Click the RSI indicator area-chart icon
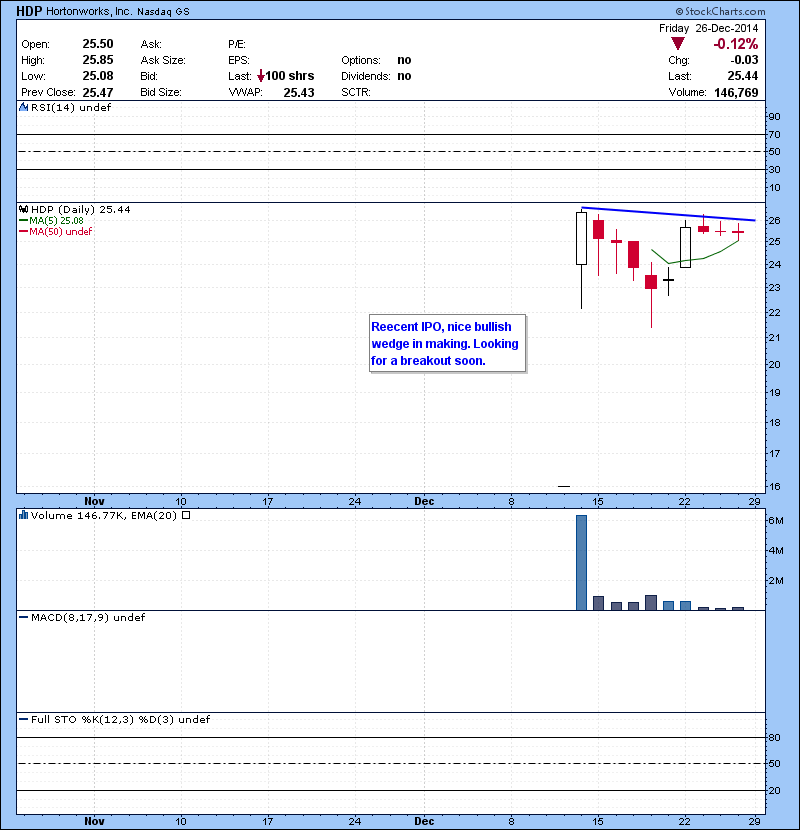This screenshot has height=830, width=800. point(23,107)
